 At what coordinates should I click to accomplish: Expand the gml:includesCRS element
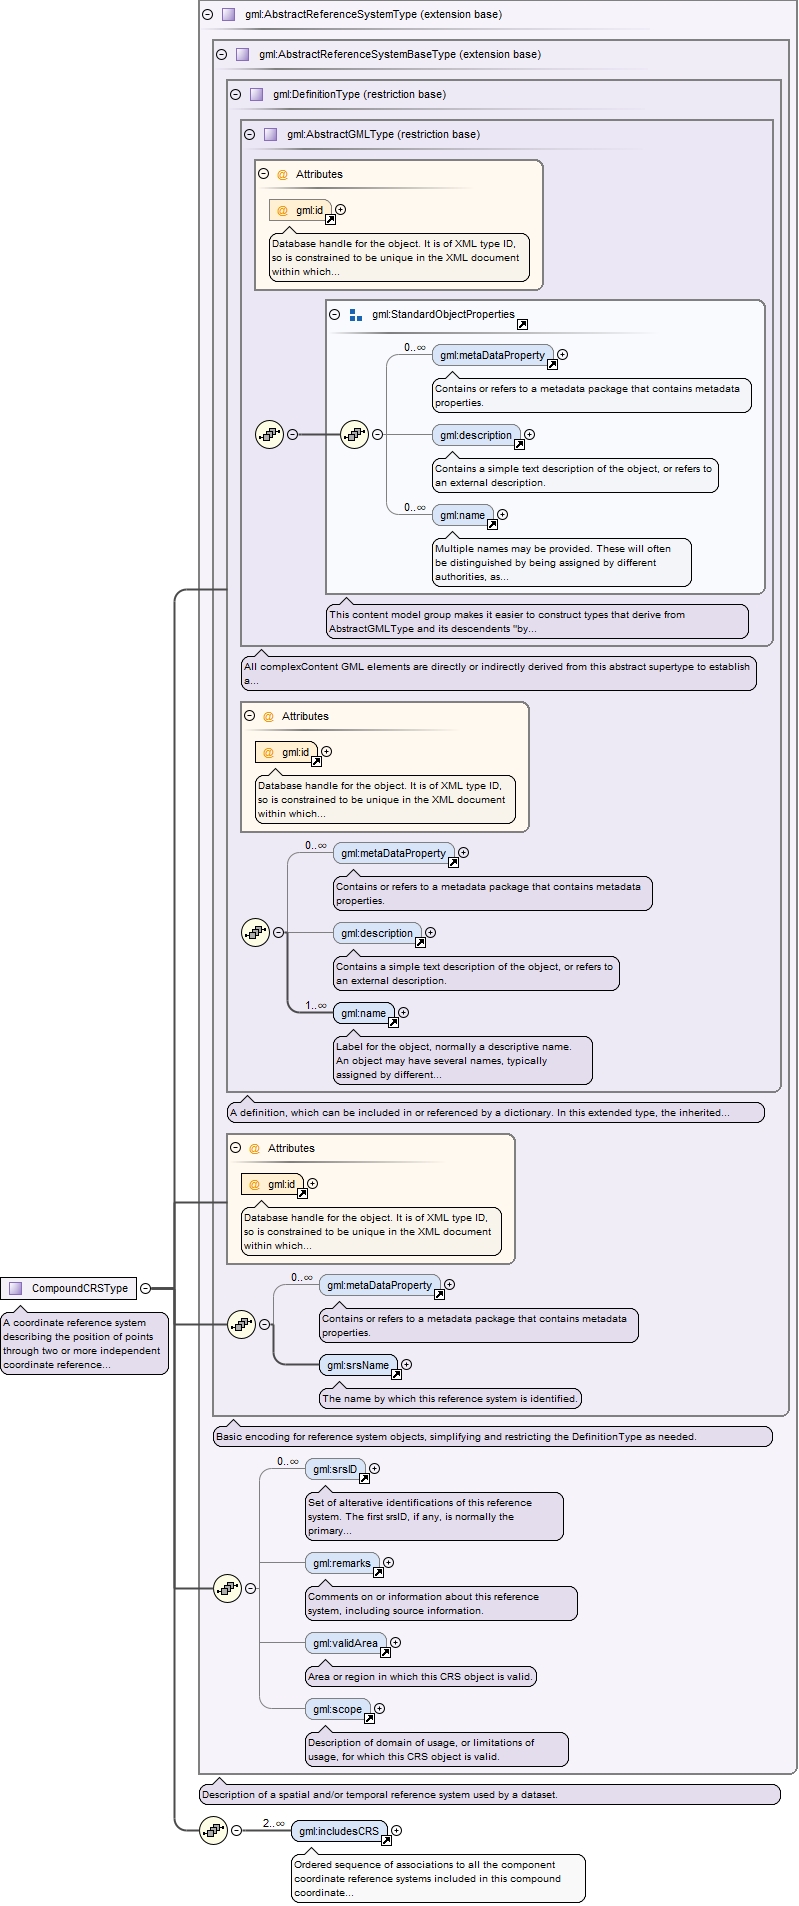point(397,1830)
